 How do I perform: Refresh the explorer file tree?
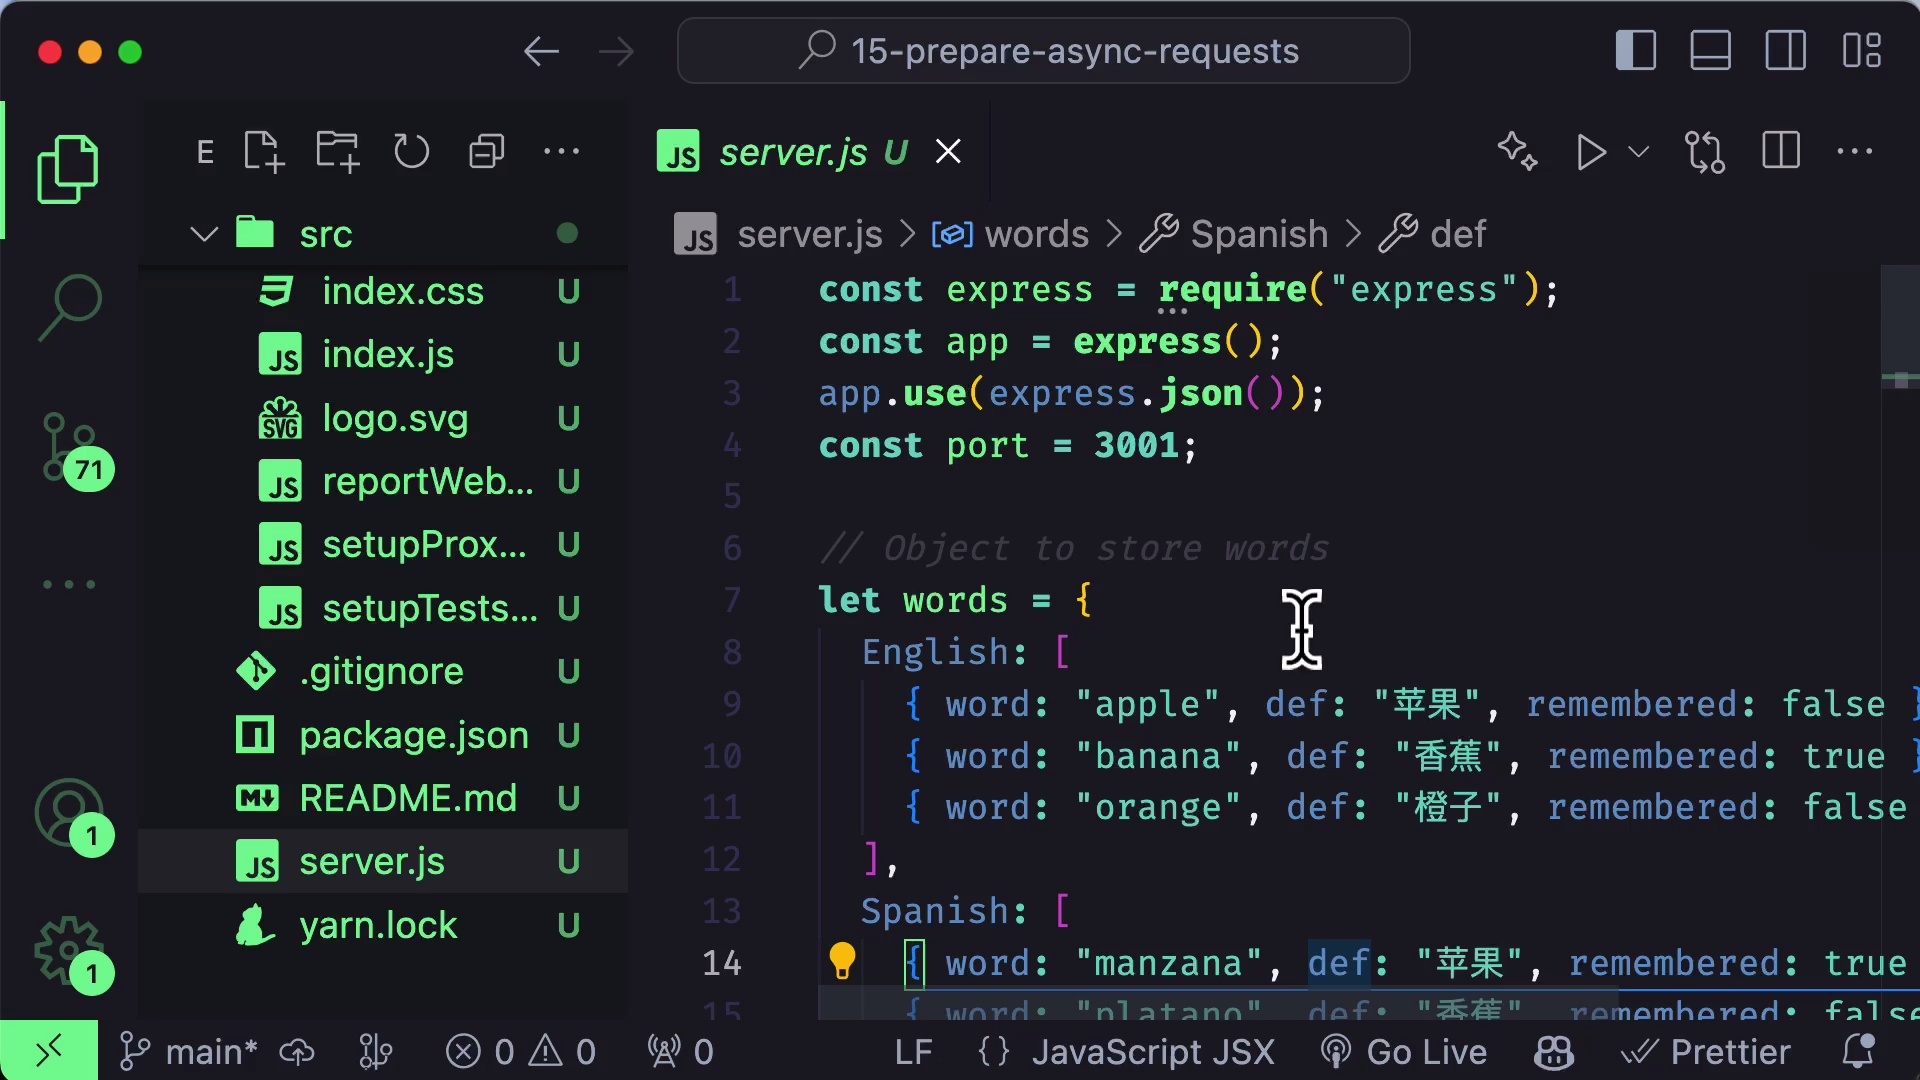click(411, 152)
